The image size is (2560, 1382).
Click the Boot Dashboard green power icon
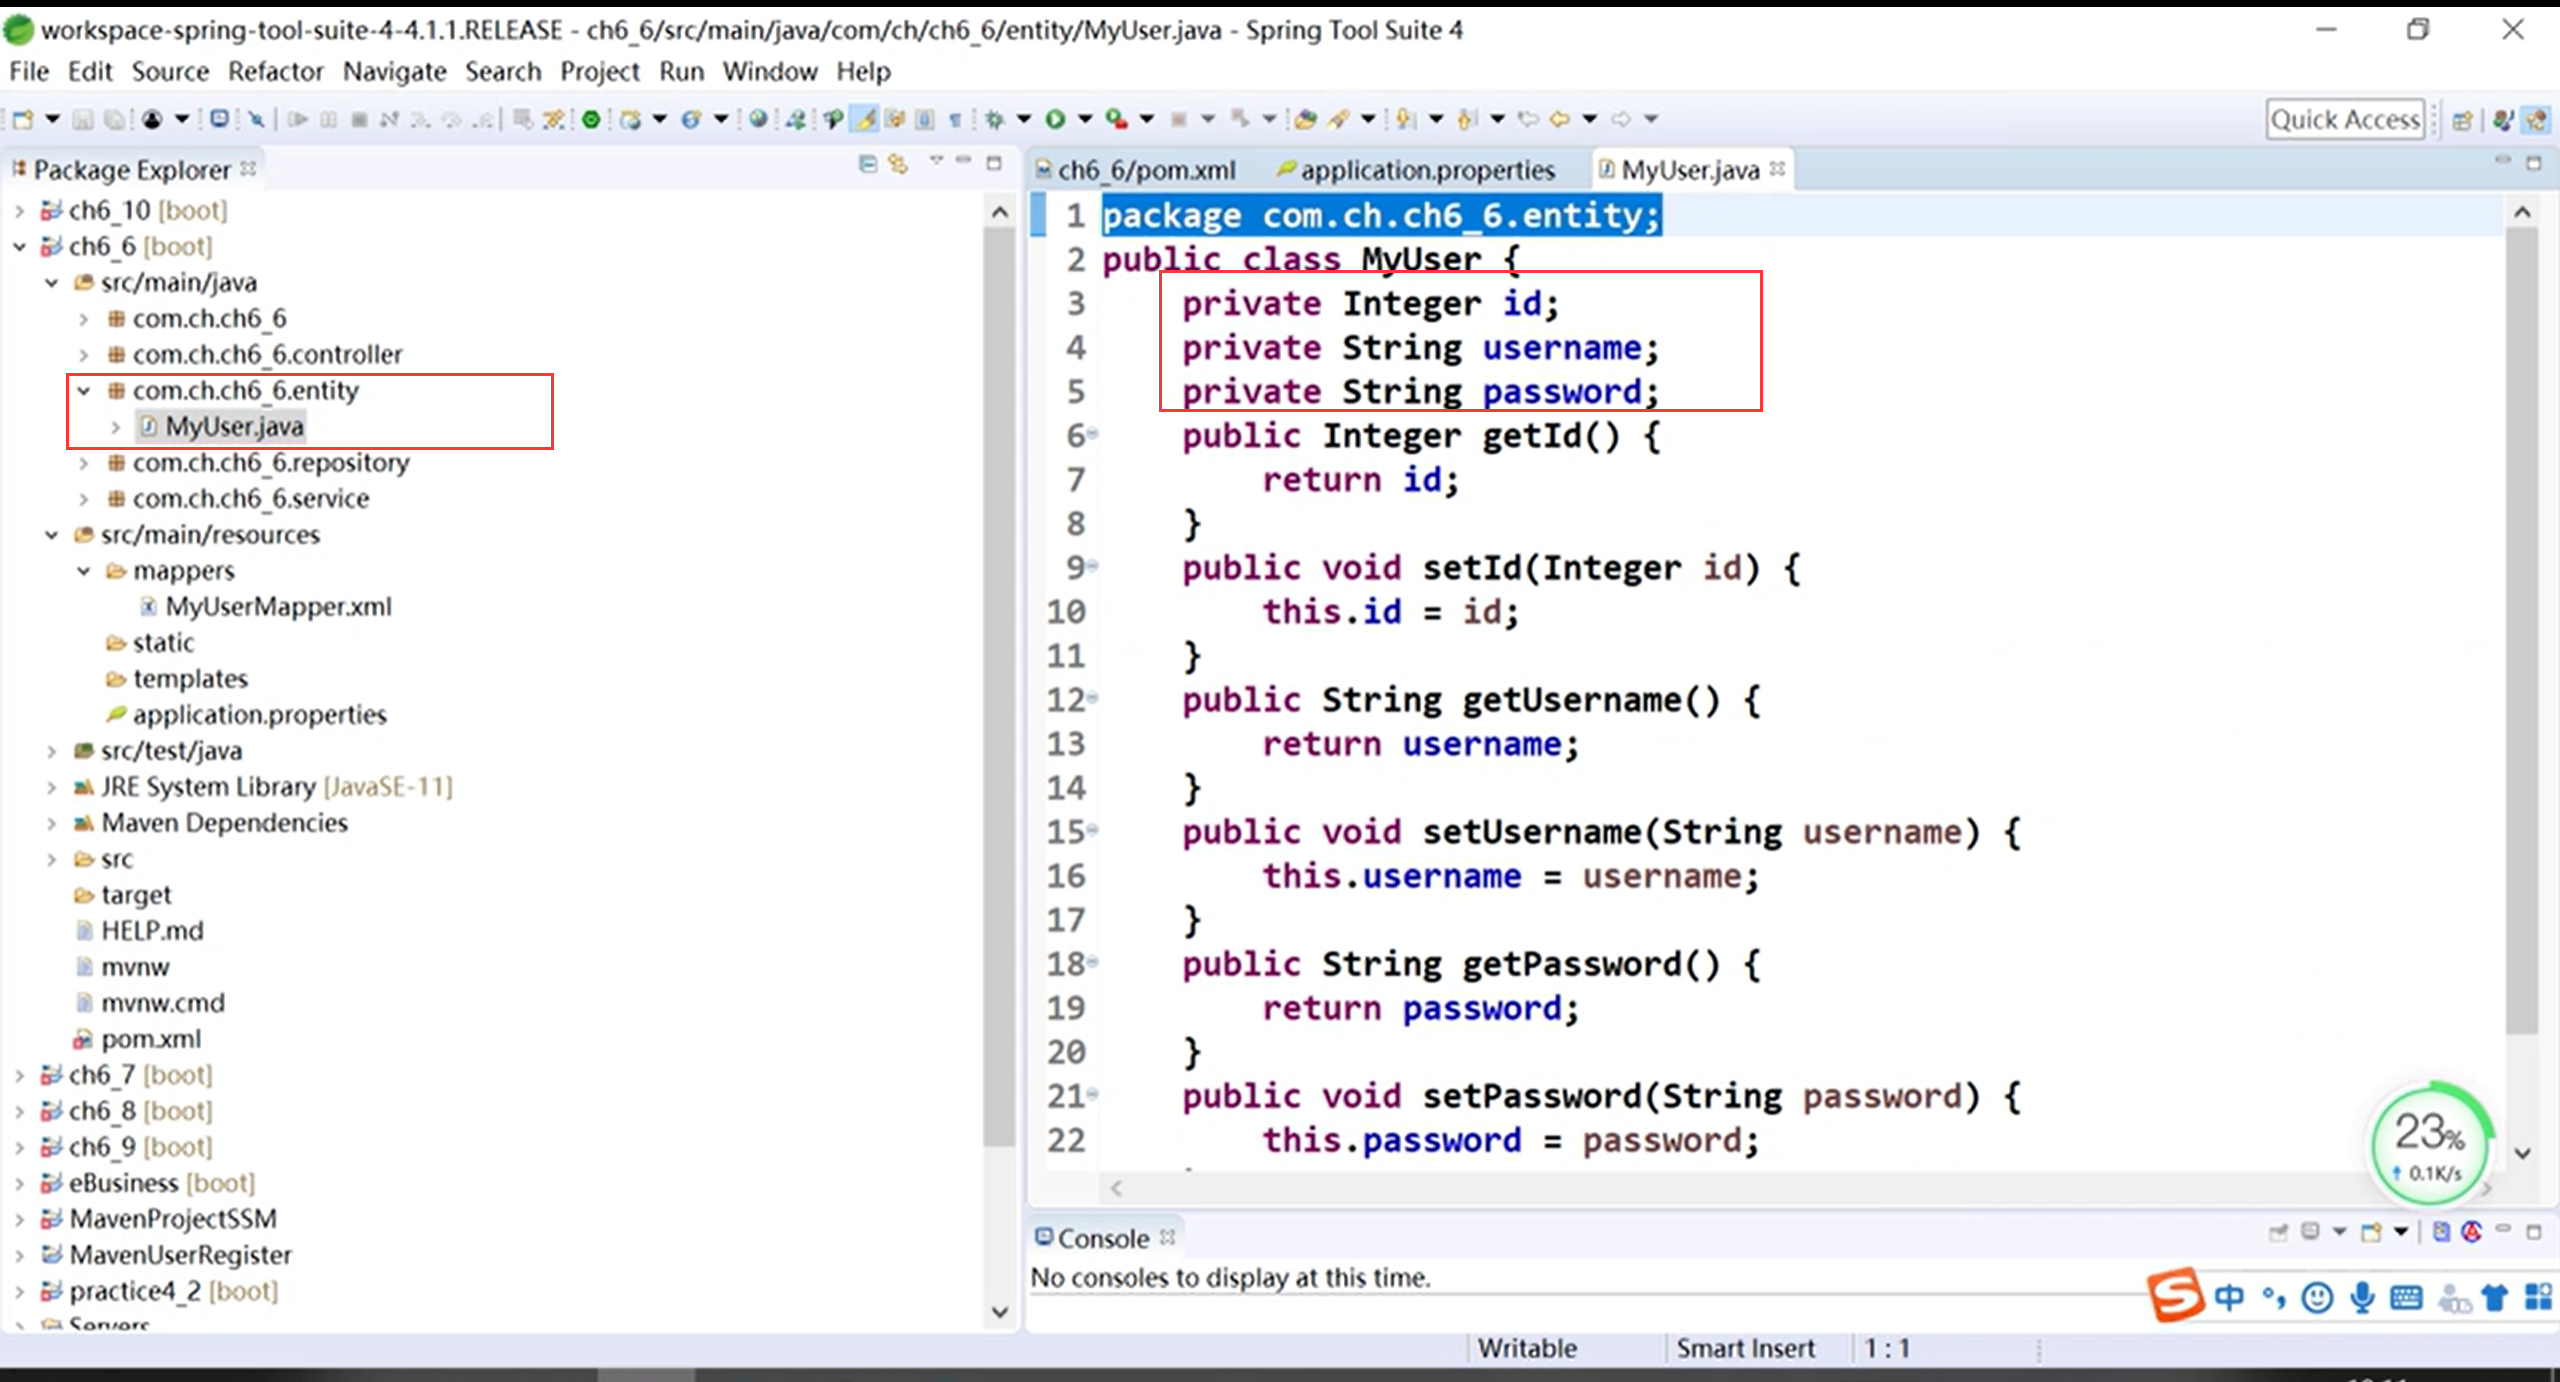[591, 120]
